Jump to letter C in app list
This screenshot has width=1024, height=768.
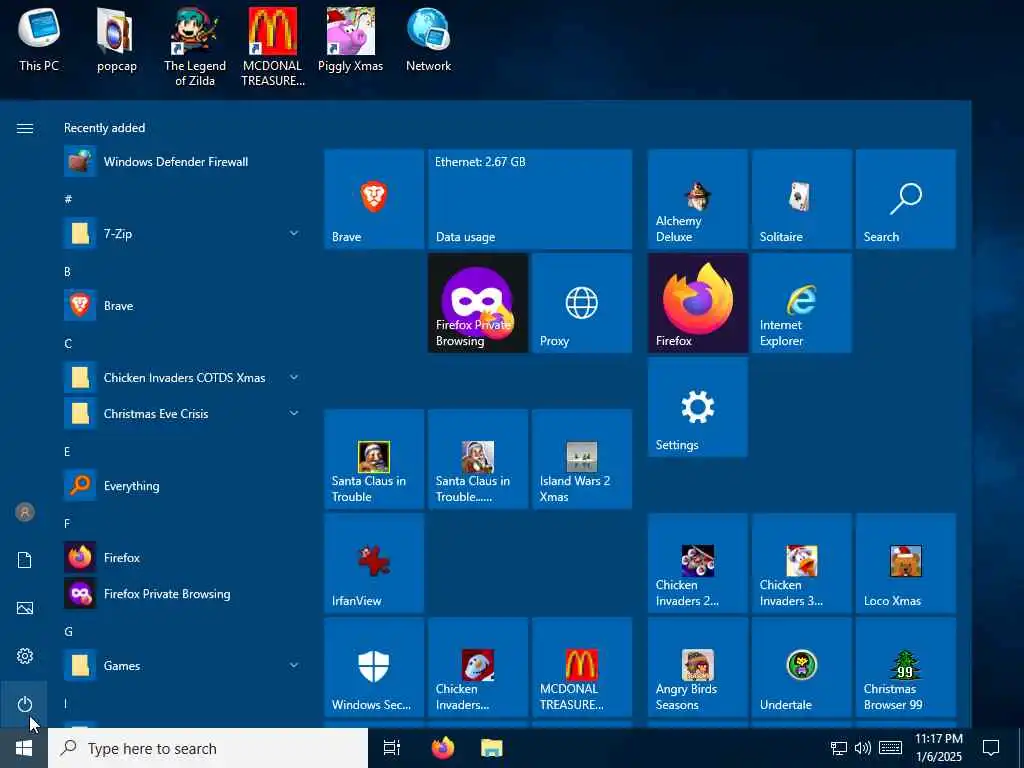coord(68,344)
